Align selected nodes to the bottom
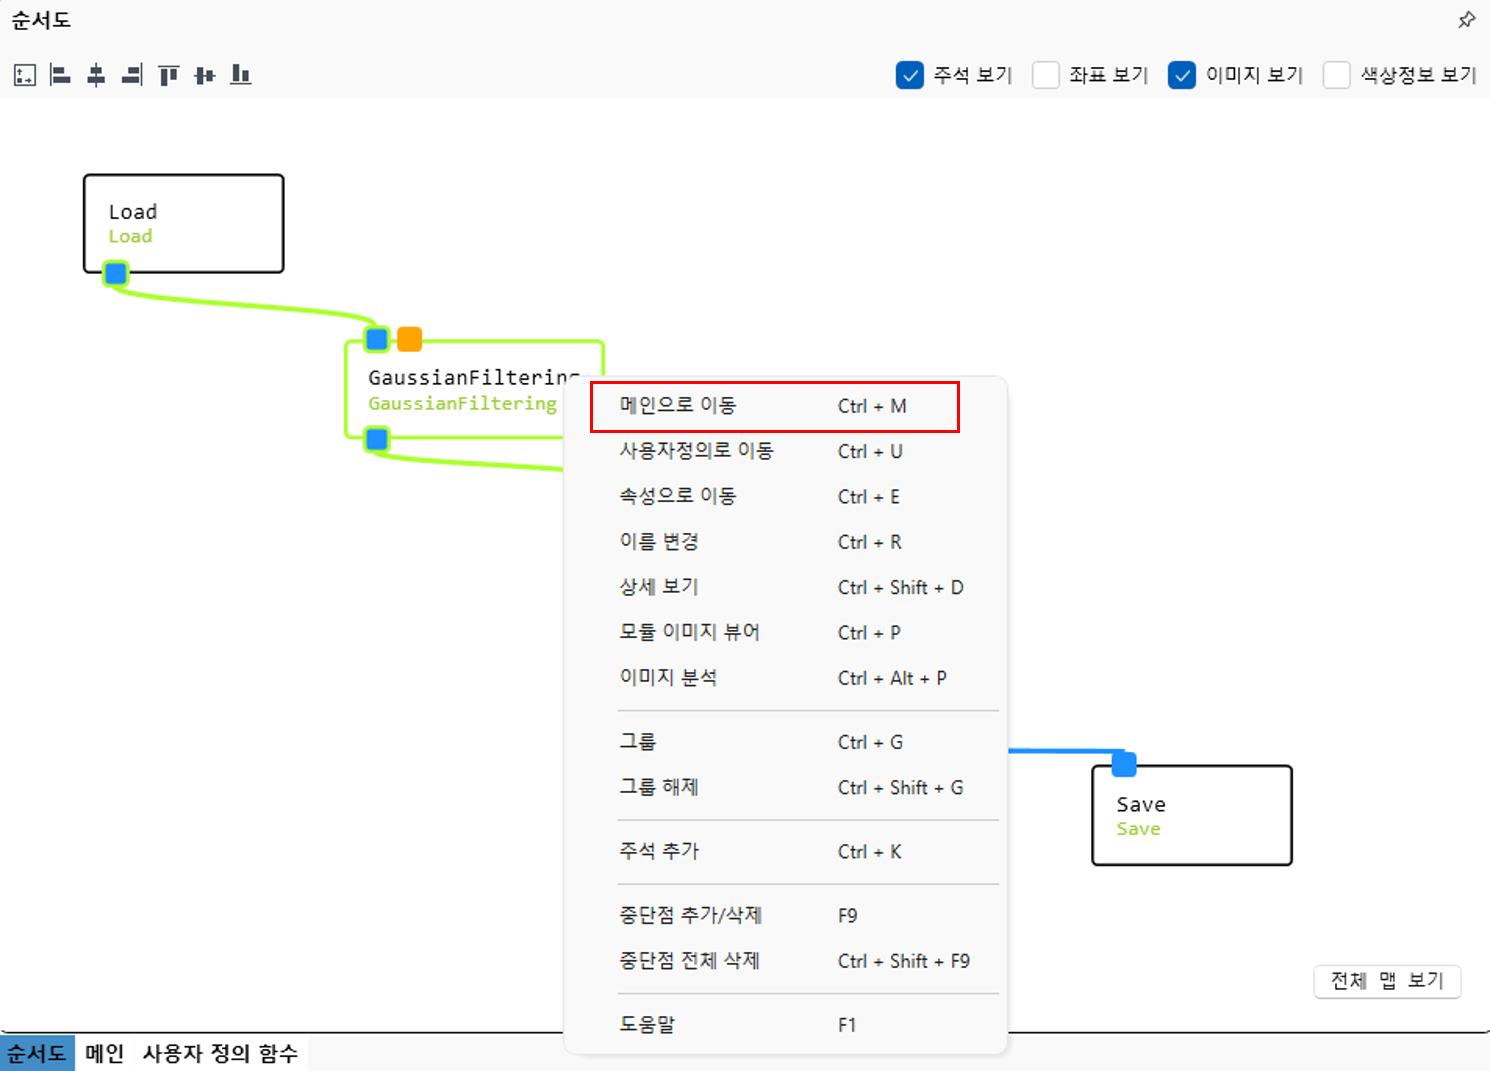 (240, 75)
